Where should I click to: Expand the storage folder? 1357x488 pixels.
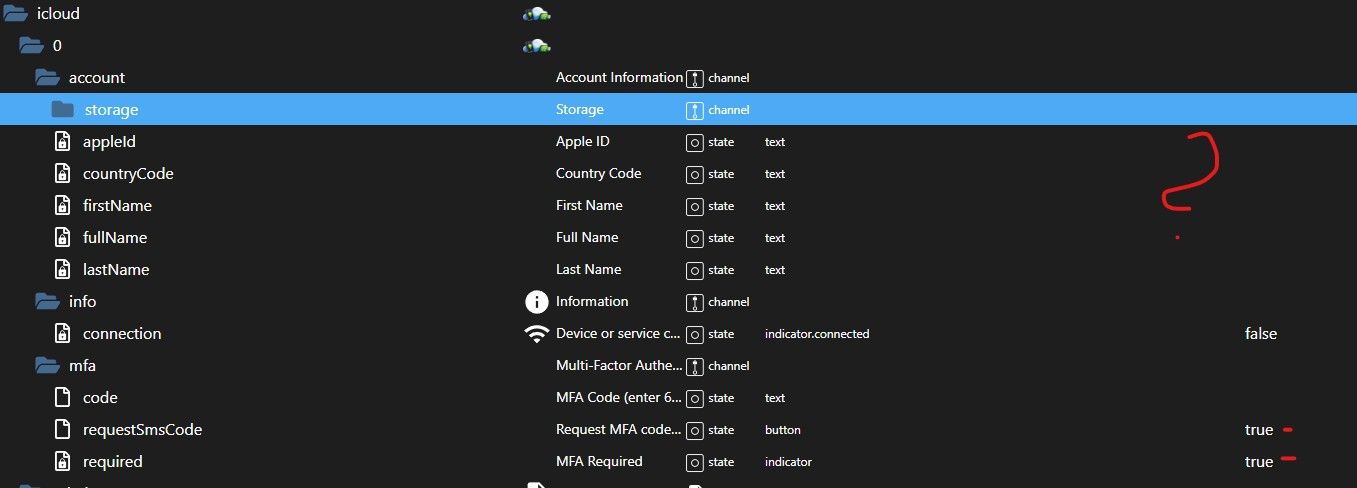63,110
